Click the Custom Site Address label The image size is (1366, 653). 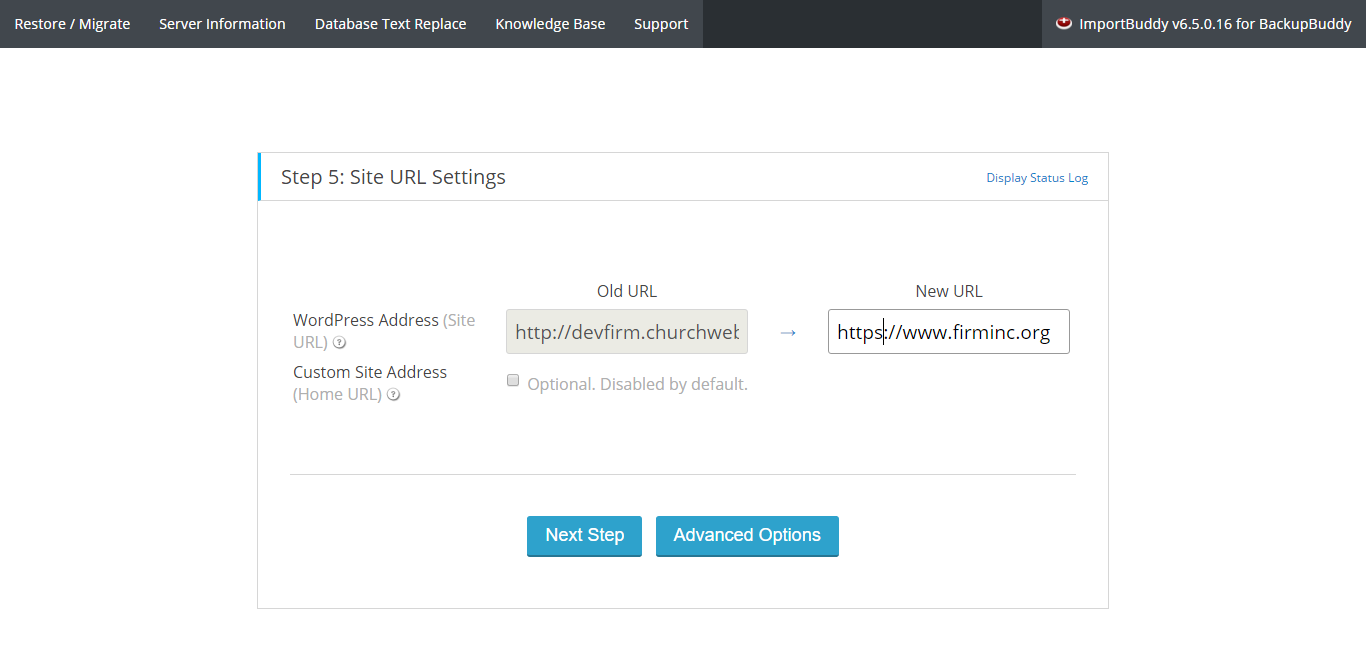370,372
